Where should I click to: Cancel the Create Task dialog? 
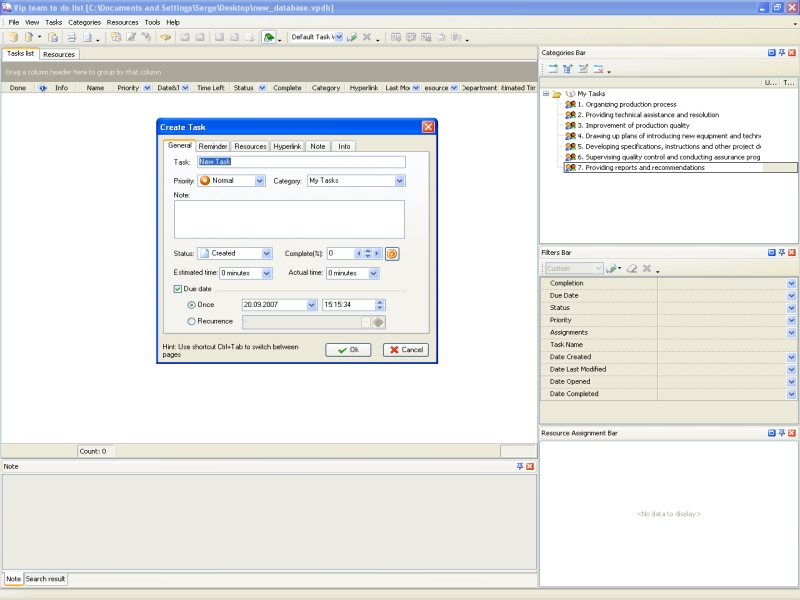405,350
